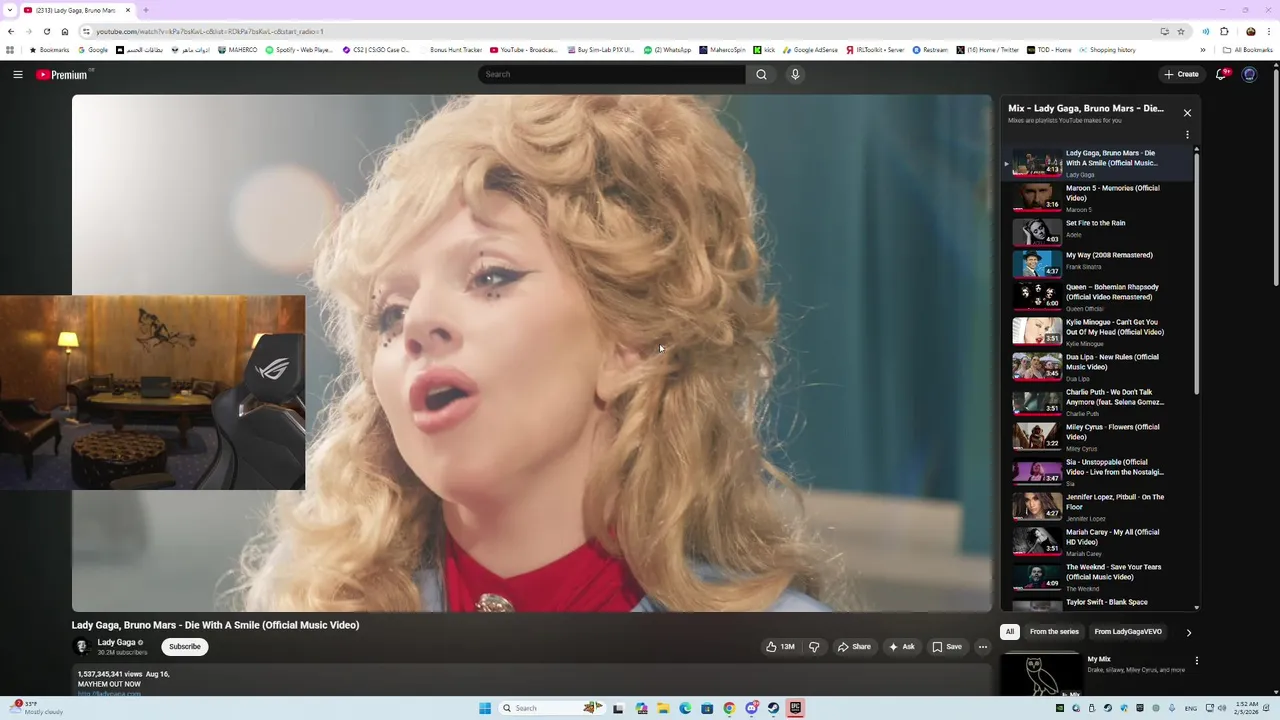The height and width of the screenshot is (720, 1280).
Task: Open Chrome from the taskbar
Action: [729, 708]
